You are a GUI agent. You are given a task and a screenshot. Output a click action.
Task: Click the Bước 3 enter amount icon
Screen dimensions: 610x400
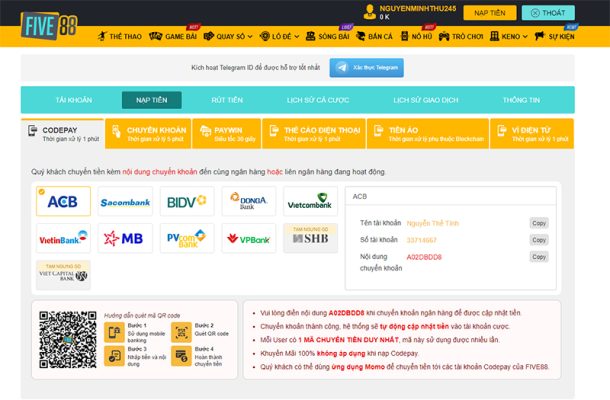point(114,356)
